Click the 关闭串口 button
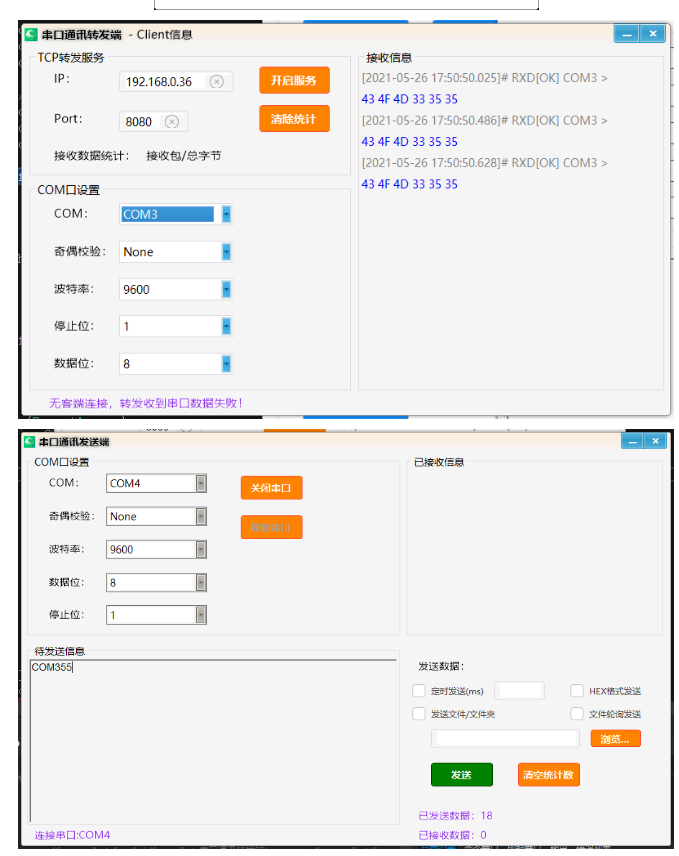 tap(271, 488)
